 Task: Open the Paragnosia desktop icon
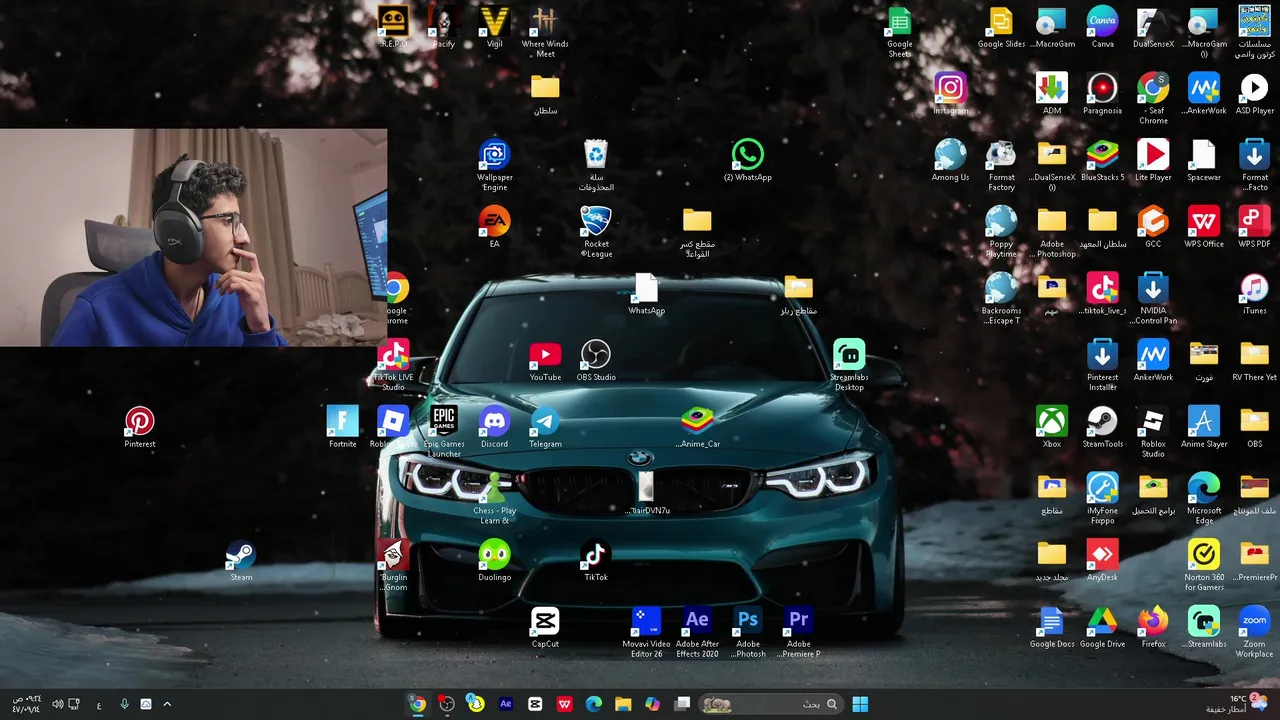tap(1102, 93)
